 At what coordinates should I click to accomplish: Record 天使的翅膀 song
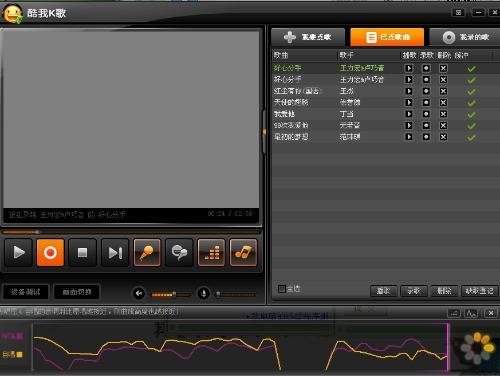pyautogui.click(x=426, y=102)
